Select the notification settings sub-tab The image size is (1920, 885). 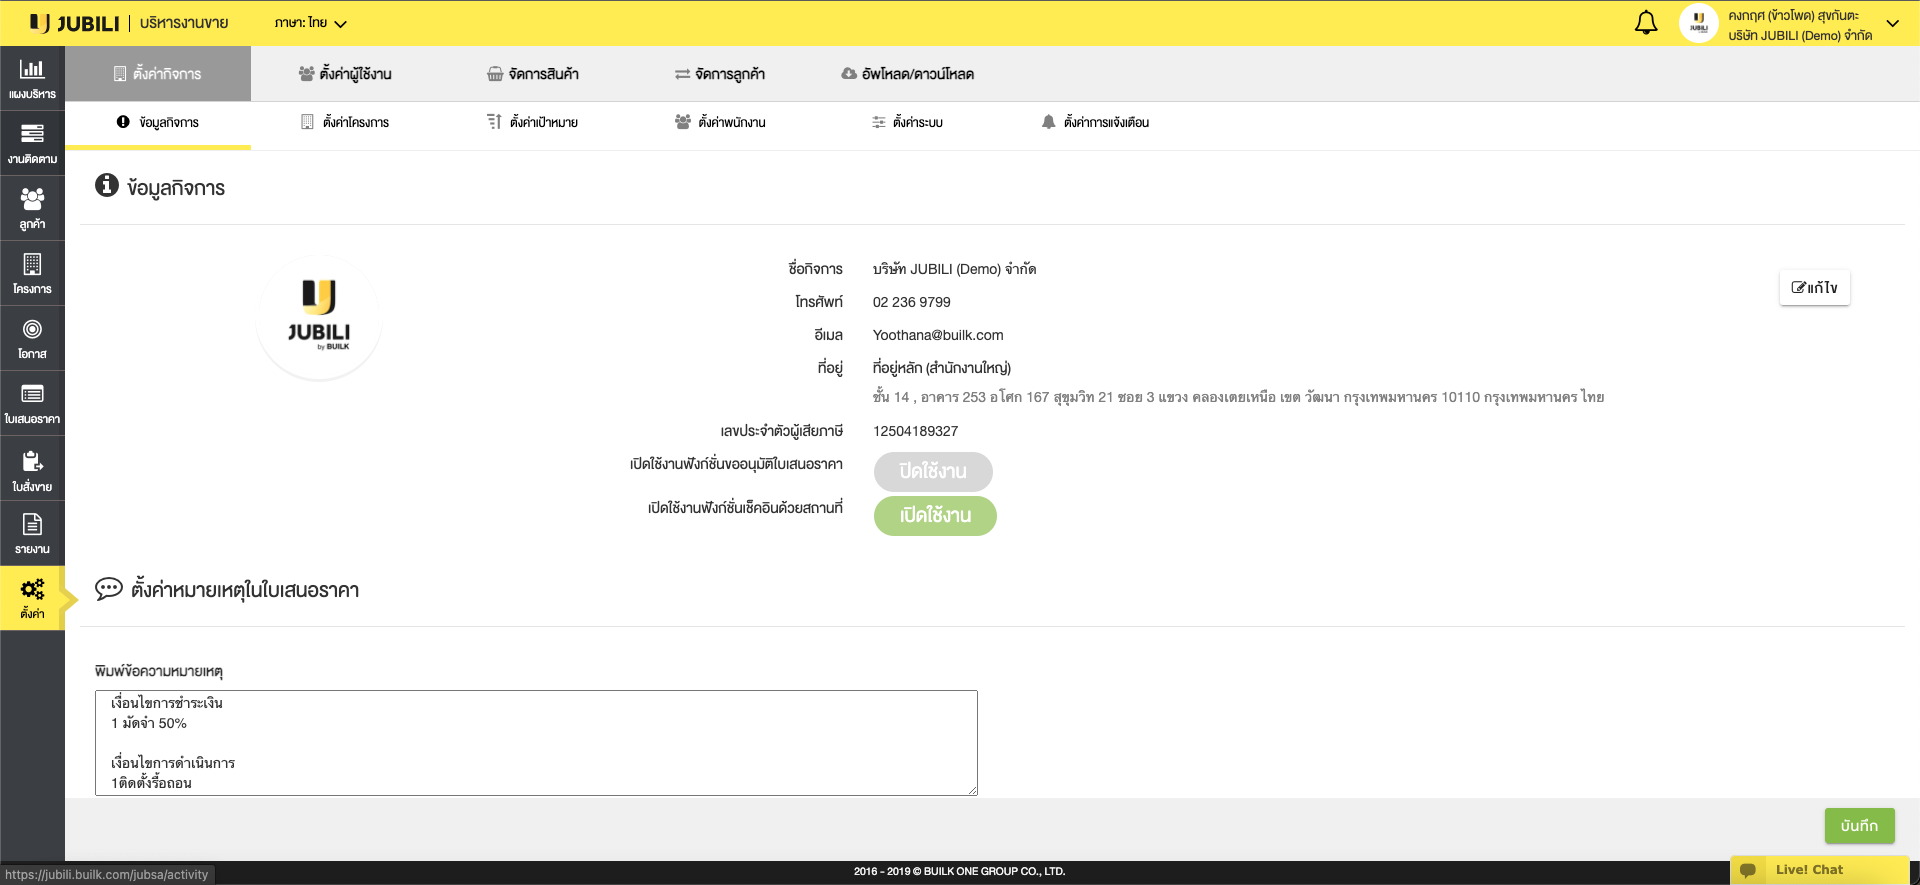click(x=1095, y=122)
